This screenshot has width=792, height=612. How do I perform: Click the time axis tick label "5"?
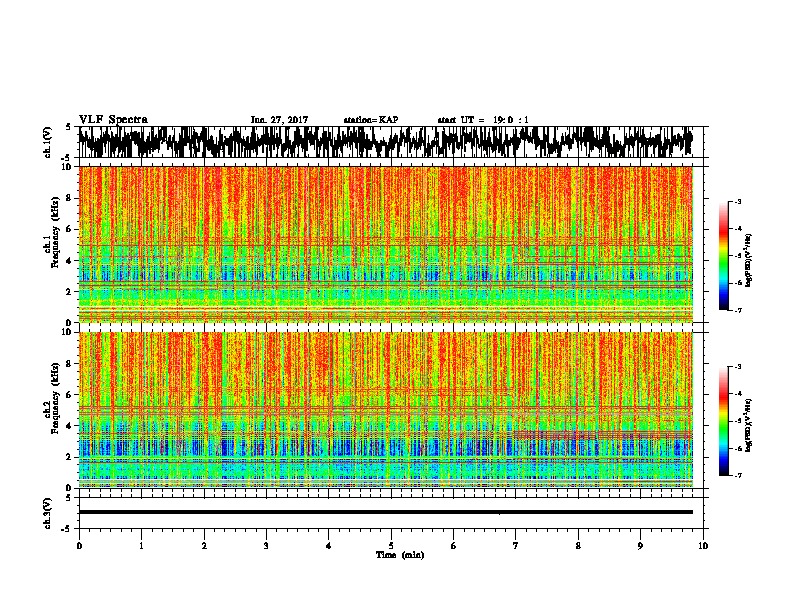tap(391, 546)
